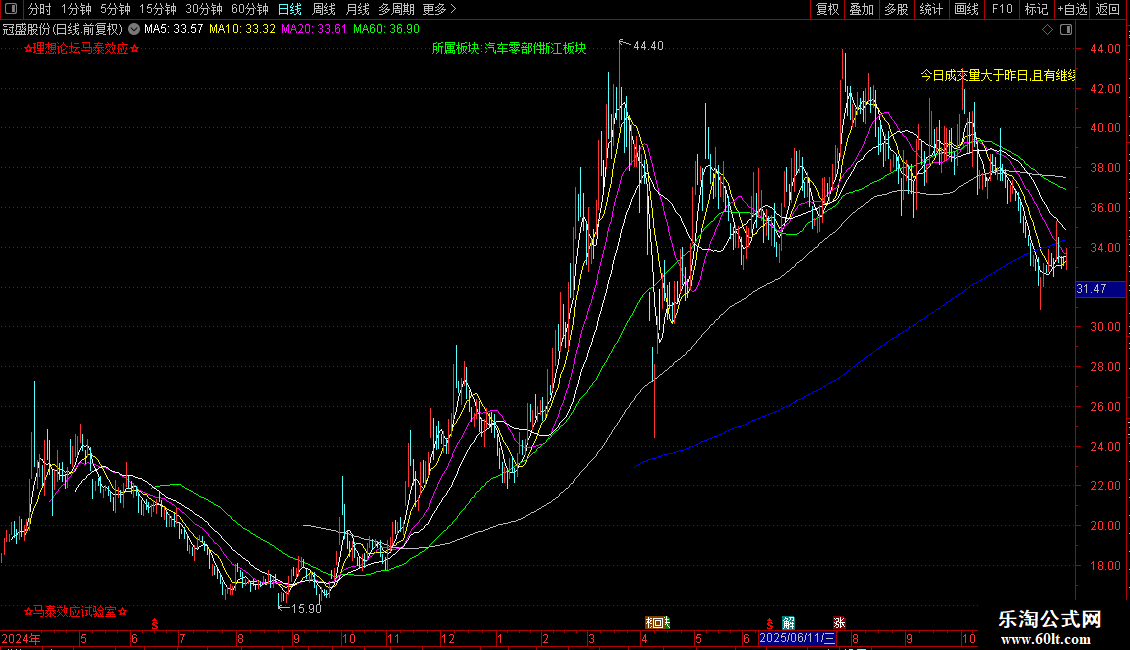Click the diamond icon above the price axis
The height and width of the screenshot is (650, 1130).
coord(1047,30)
